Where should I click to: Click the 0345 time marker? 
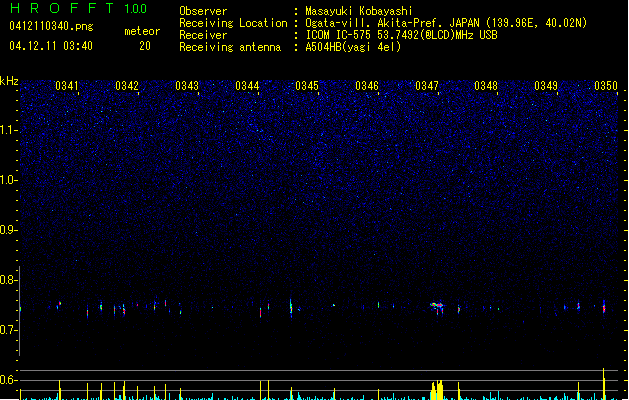coord(307,86)
